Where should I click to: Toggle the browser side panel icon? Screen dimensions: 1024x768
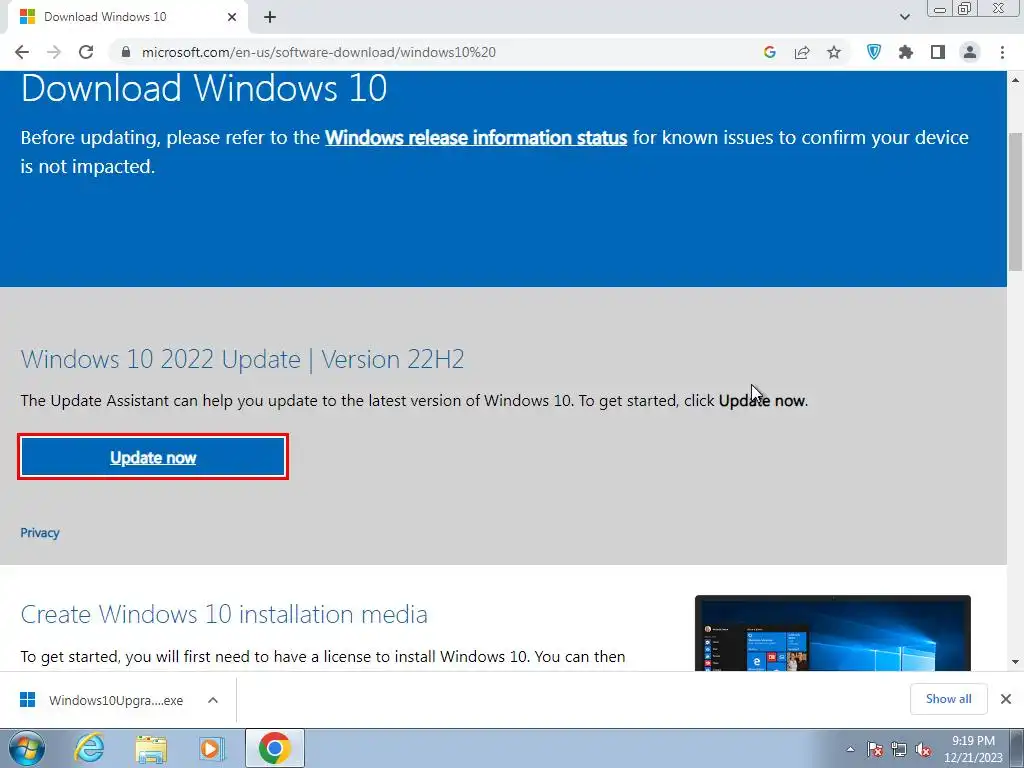click(x=938, y=52)
